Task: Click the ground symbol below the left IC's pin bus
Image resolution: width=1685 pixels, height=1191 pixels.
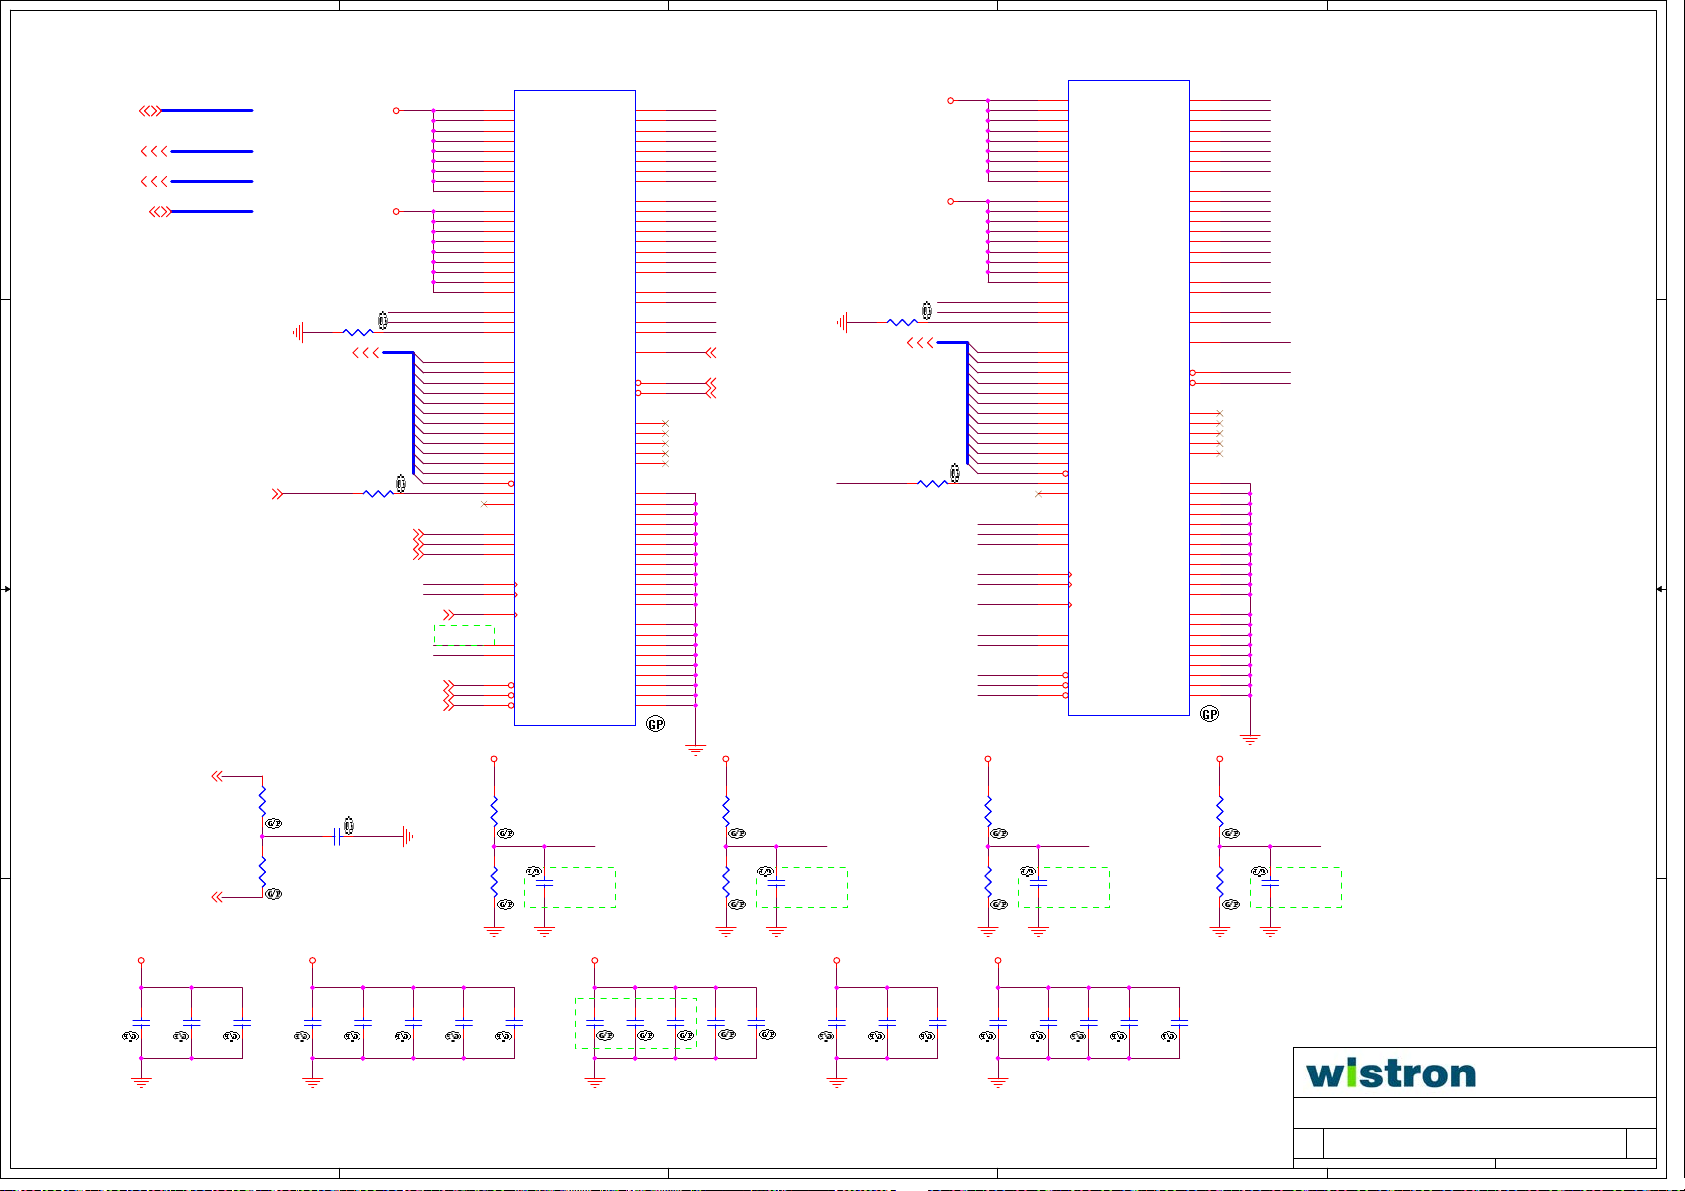Action: click(696, 748)
